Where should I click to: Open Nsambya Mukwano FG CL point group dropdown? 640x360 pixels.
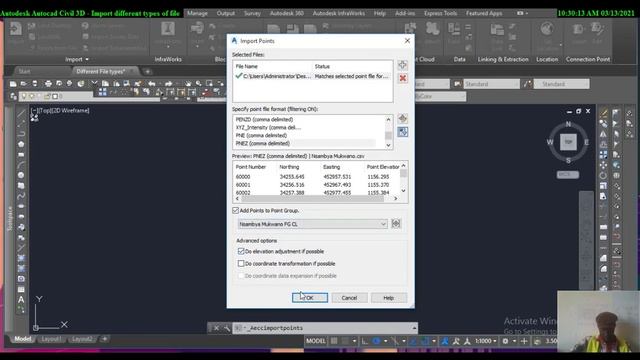[x=312, y=224]
